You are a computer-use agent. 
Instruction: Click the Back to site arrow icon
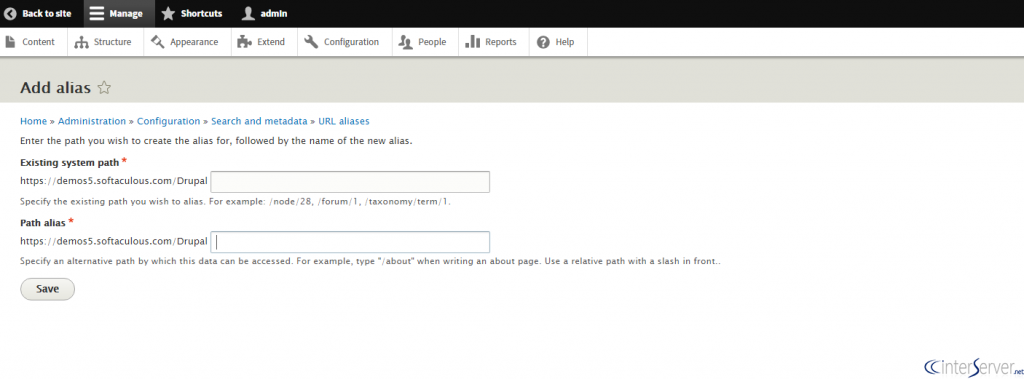(x=10, y=13)
